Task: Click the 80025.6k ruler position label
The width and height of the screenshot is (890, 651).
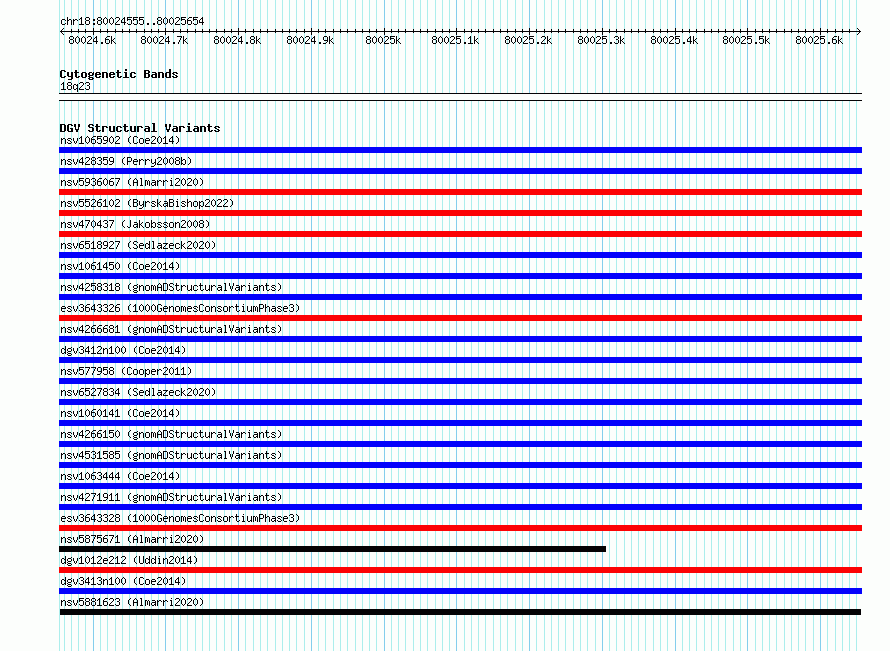Action: [x=819, y=40]
